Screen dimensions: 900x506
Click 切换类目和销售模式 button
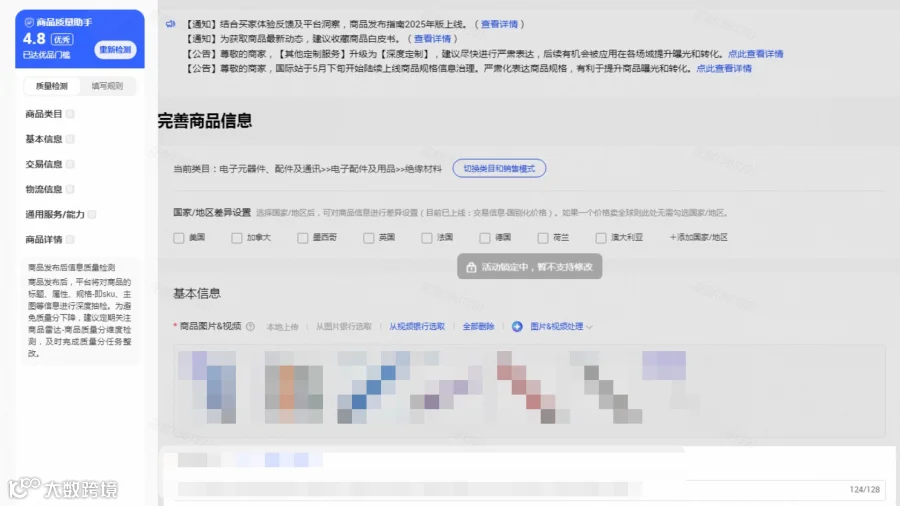(499, 169)
